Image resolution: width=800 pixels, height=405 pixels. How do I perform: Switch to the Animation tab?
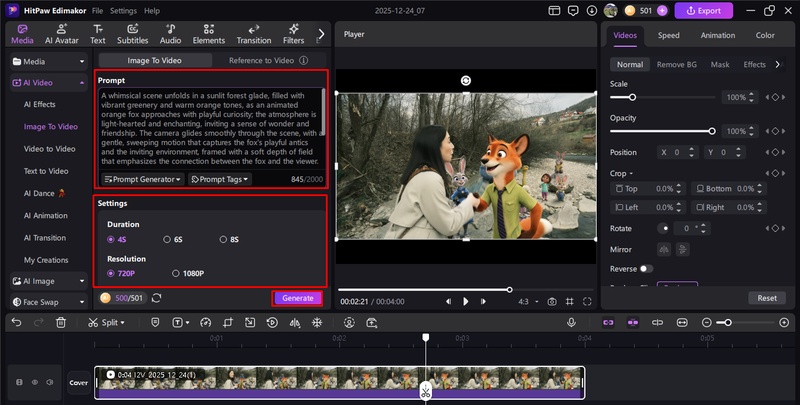pos(718,35)
